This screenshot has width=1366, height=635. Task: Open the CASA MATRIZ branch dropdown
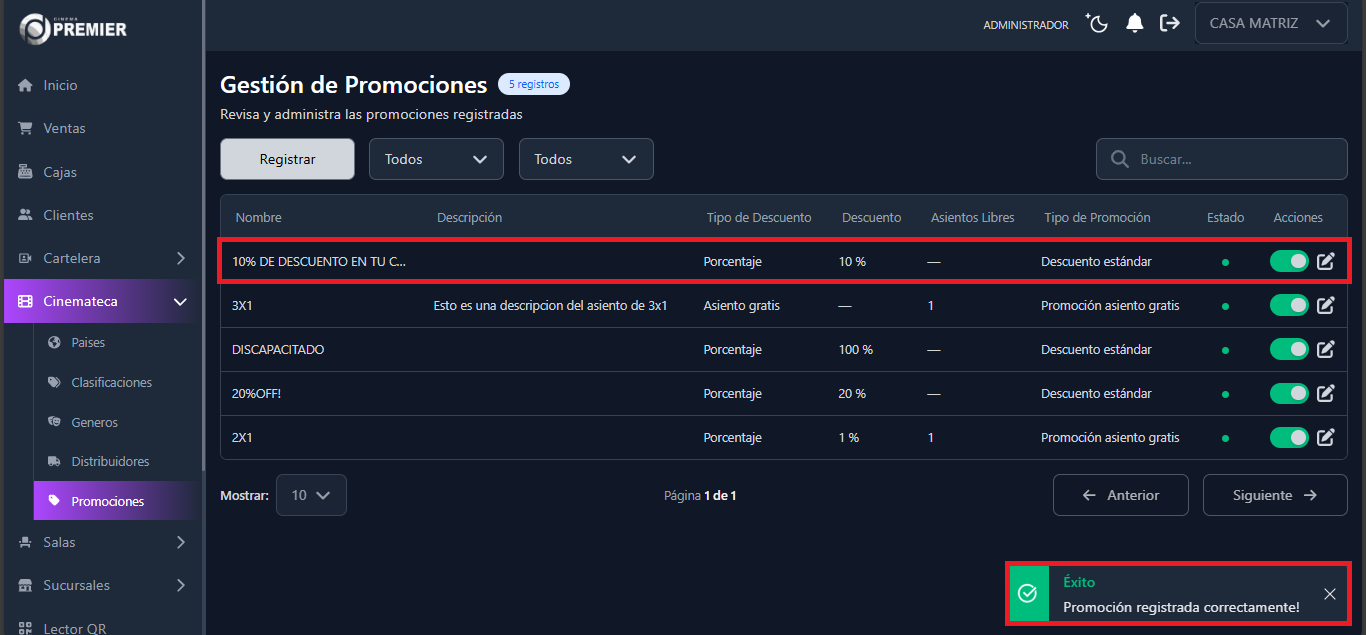(1269, 23)
